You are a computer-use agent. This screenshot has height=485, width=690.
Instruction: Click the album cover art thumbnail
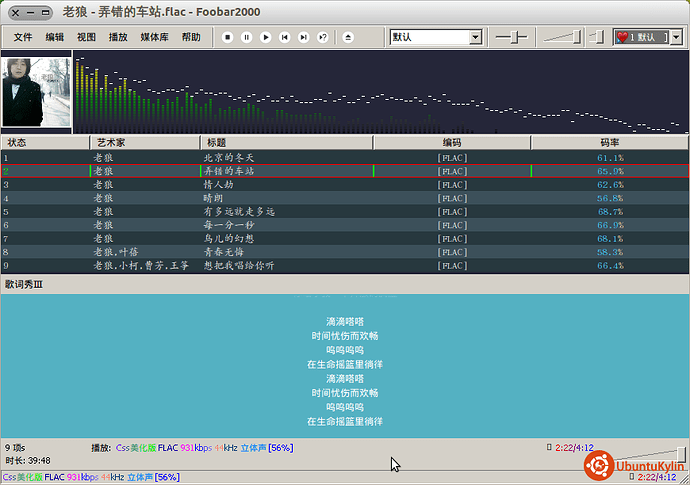click(x=36, y=92)
